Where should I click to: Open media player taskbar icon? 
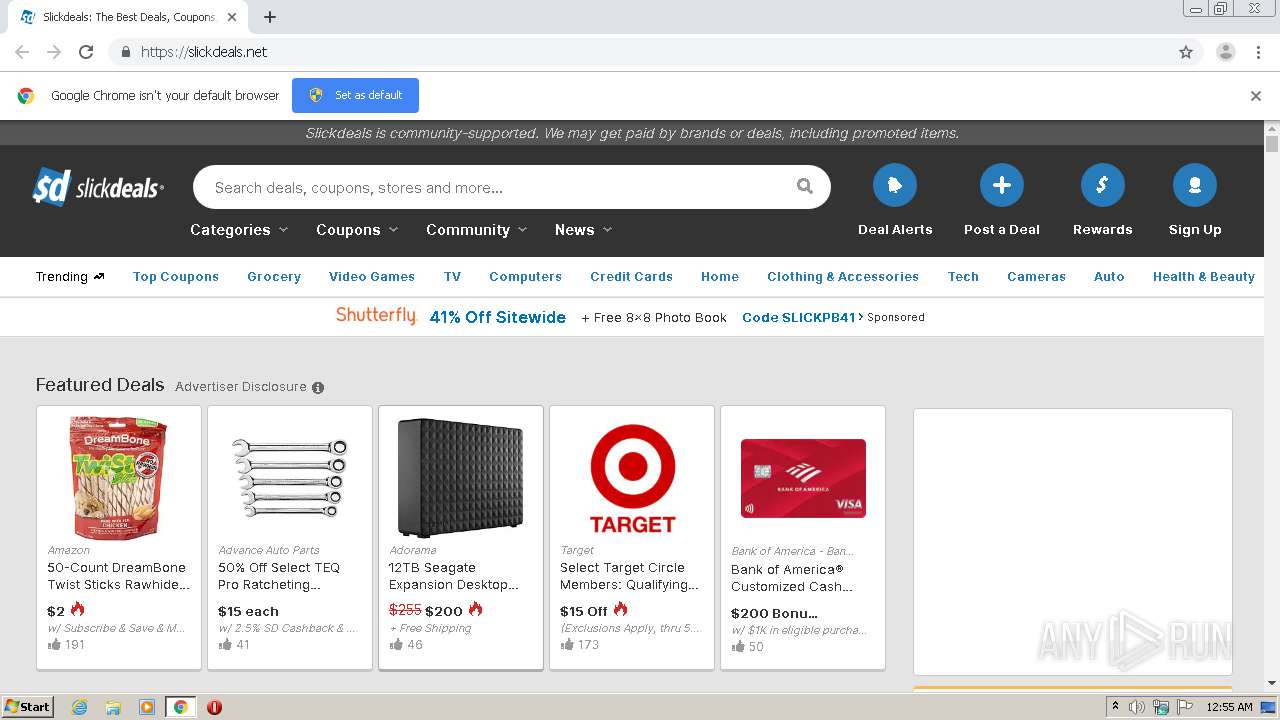pos(147,707)
